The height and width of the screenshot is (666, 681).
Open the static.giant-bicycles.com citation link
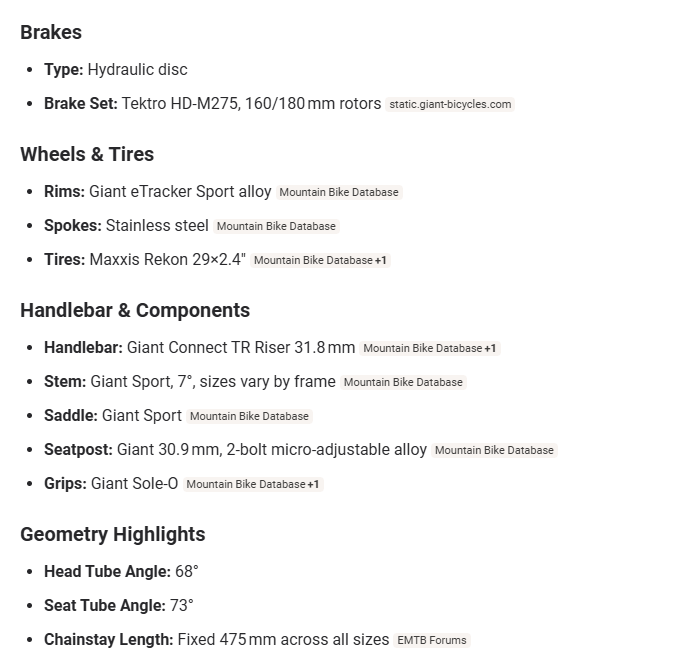pos(450,104)
